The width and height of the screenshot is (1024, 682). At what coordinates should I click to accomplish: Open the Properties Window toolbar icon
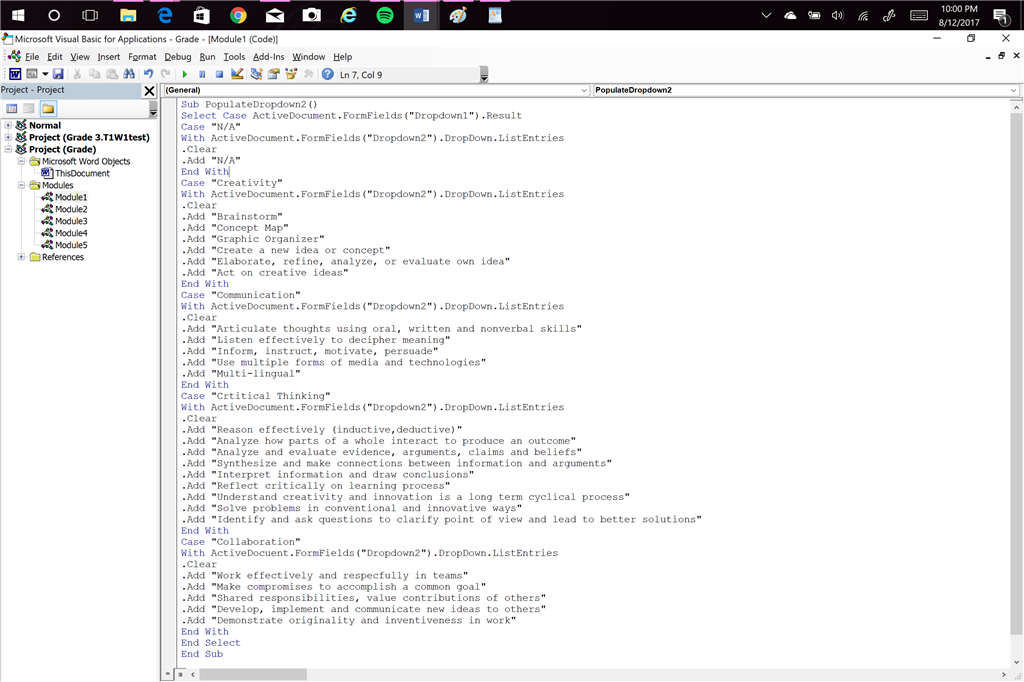274,74
